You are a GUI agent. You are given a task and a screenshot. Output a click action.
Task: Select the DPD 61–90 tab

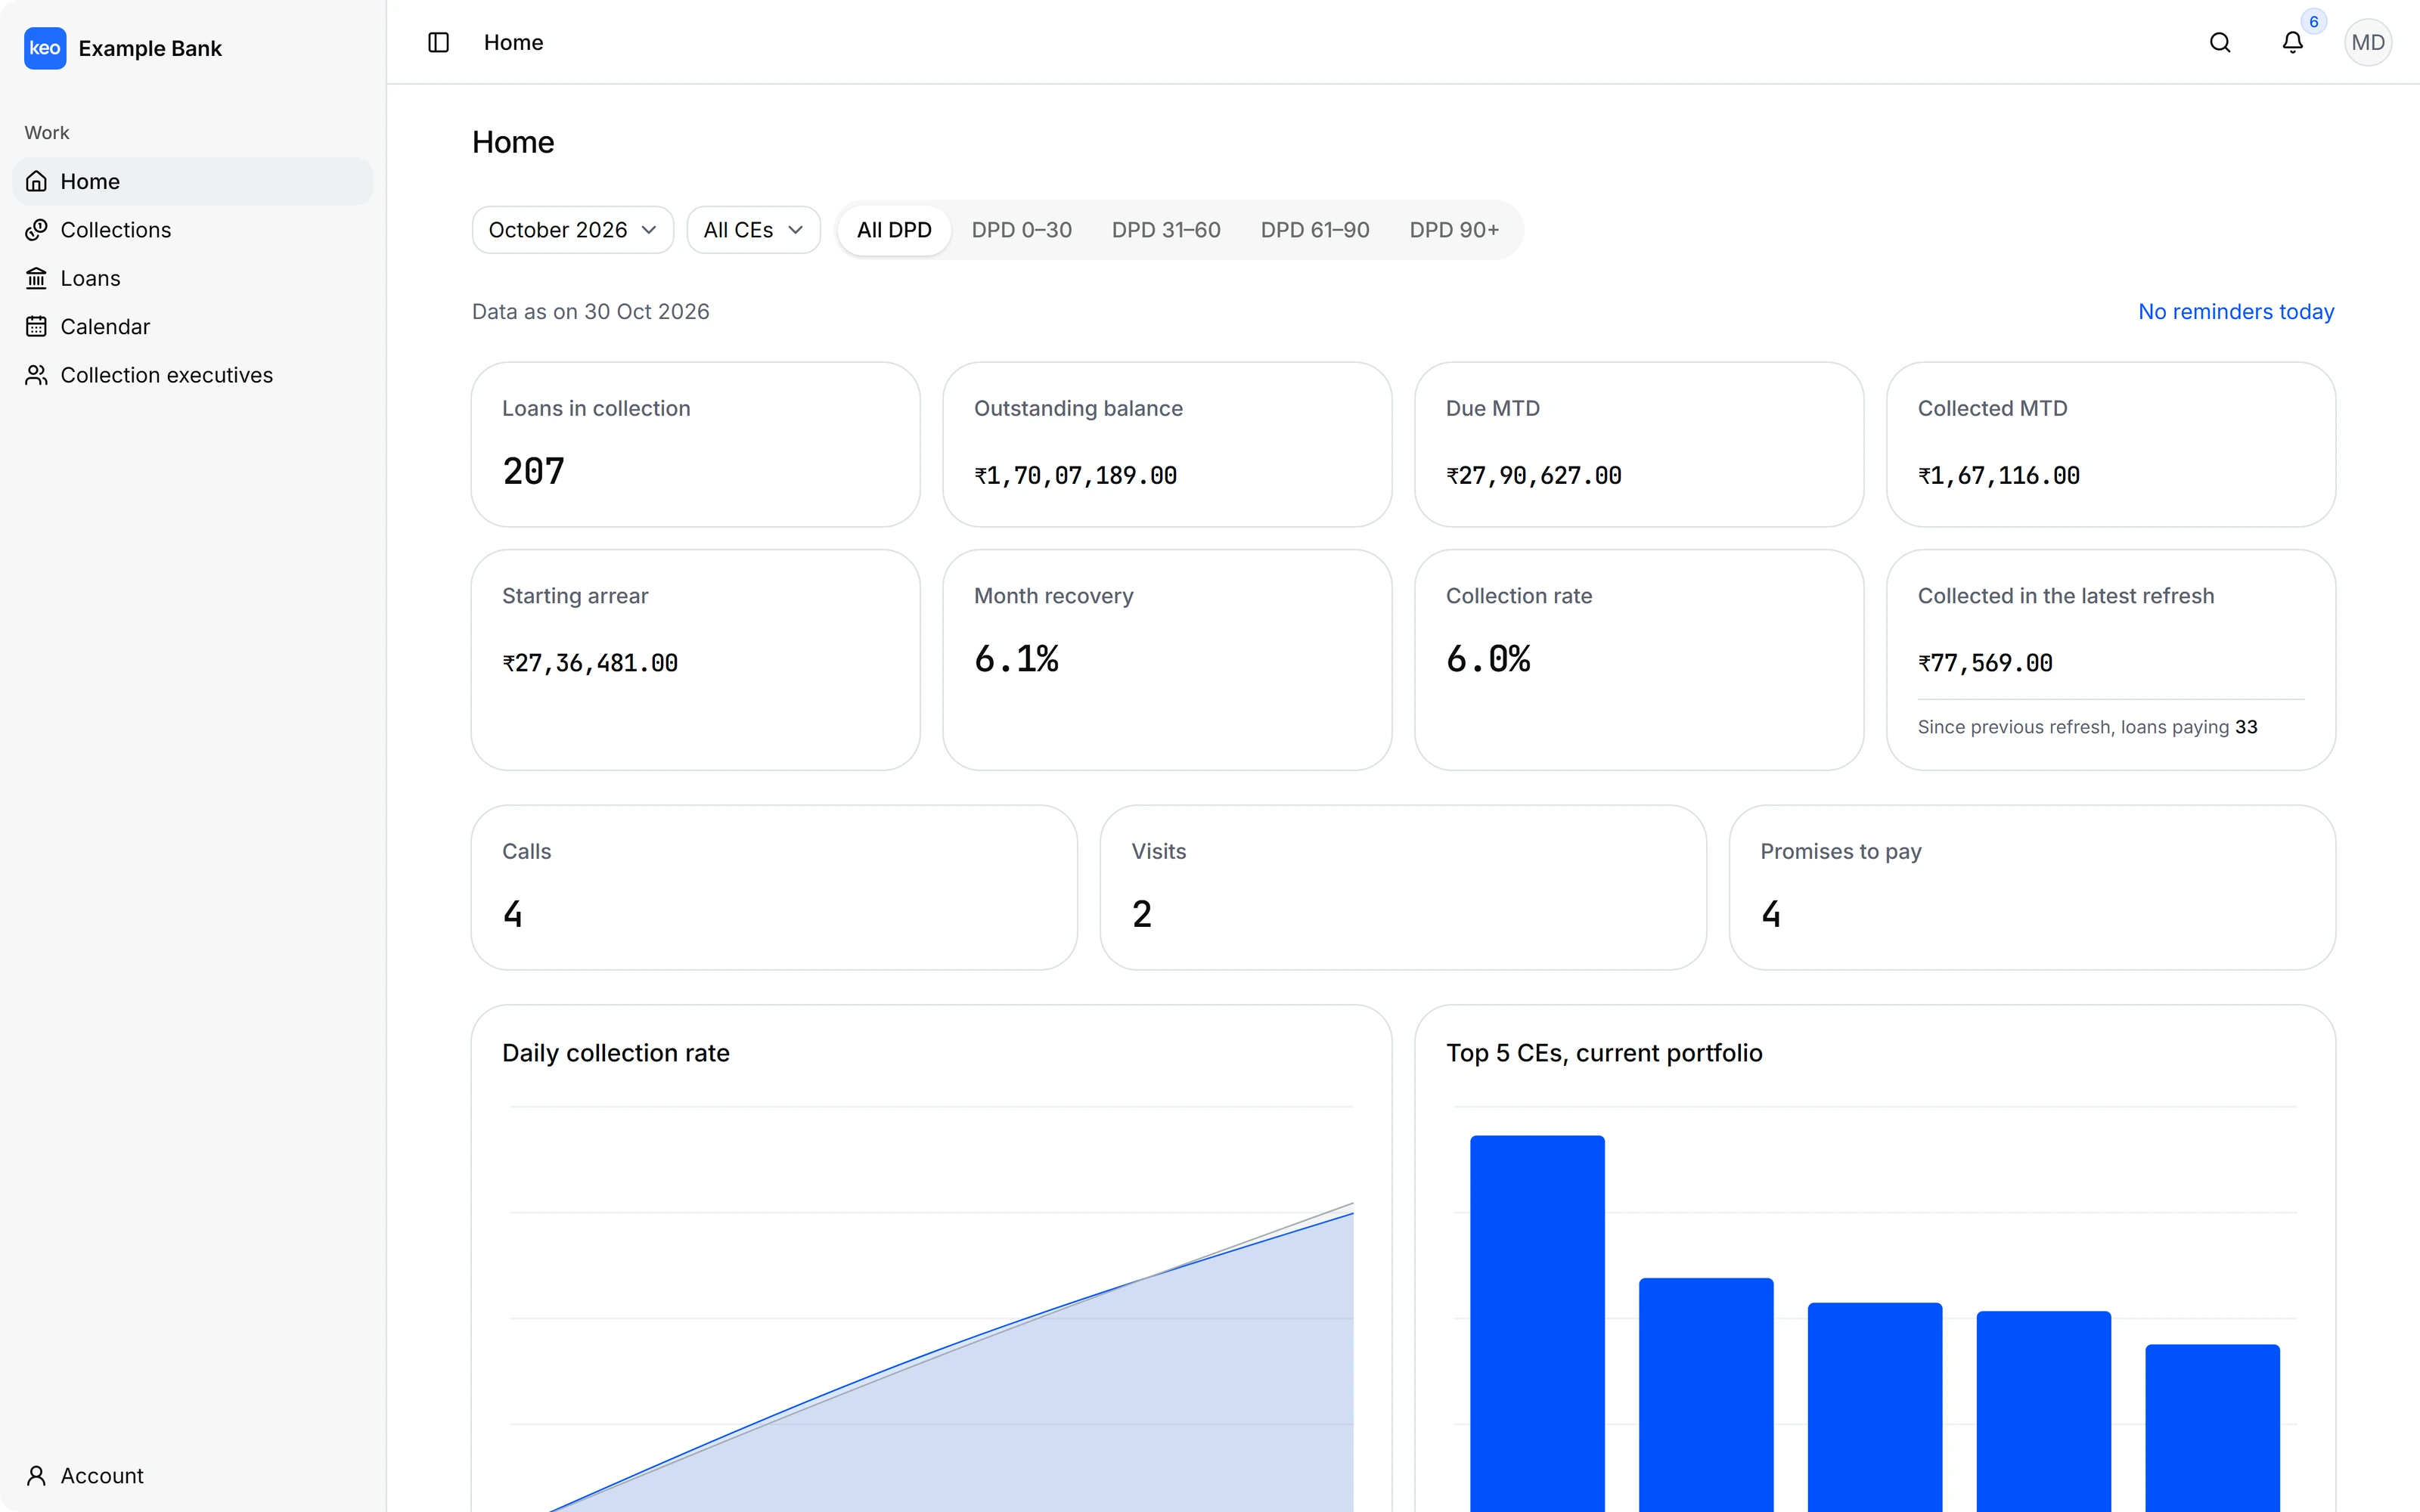tap(1314, 230)
